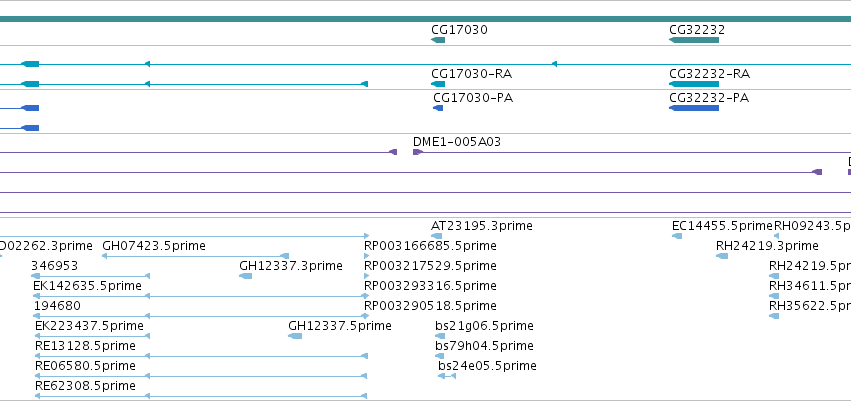Select the GH12337.3prime EST glyph
Viewport: 851px width, 401px height.
tap(245, 276)
